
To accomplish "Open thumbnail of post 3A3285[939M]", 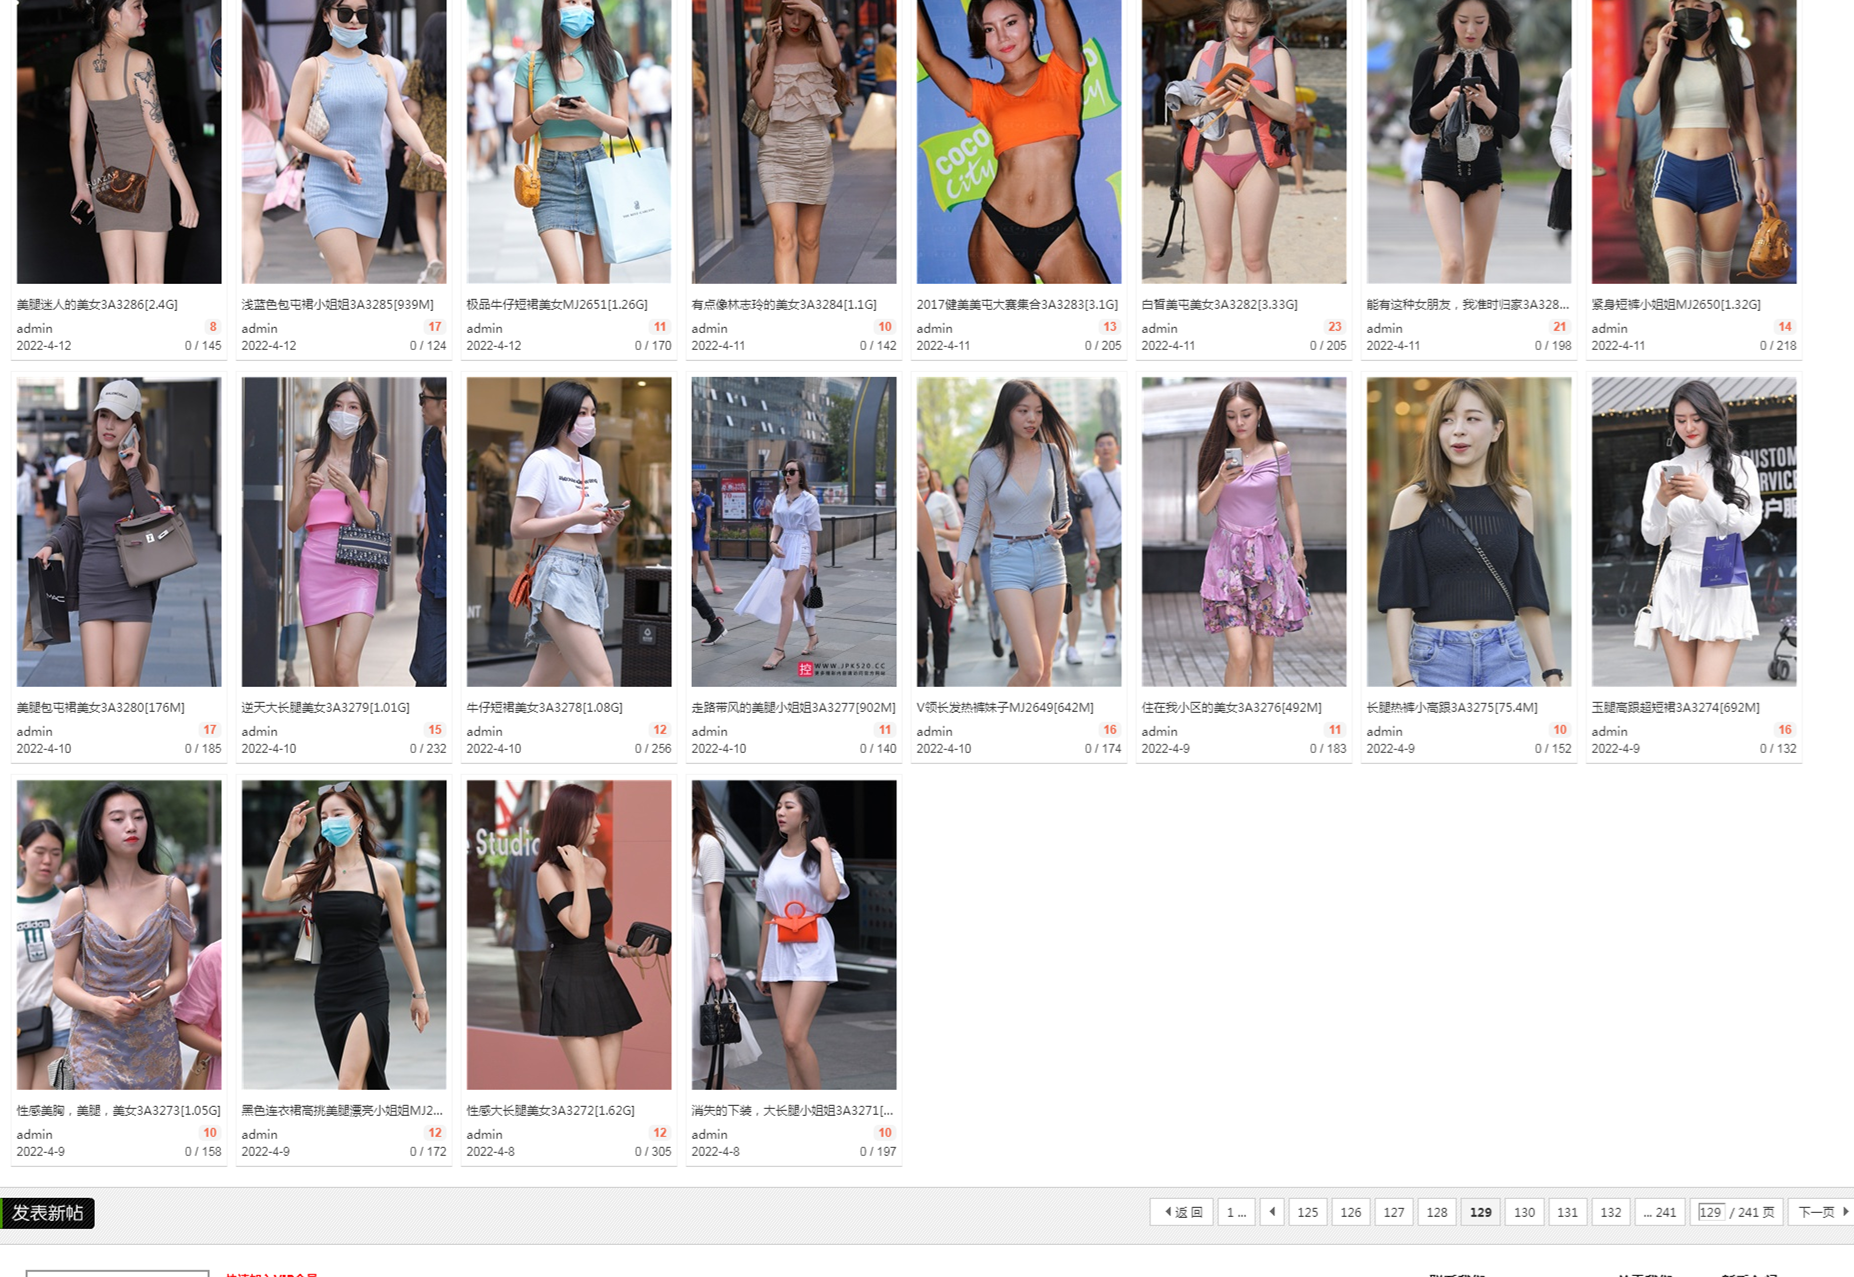I will click(344, 141).
